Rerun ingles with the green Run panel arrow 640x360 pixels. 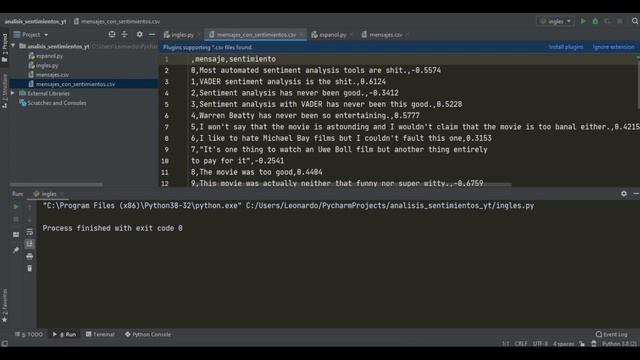coord(16,207)
